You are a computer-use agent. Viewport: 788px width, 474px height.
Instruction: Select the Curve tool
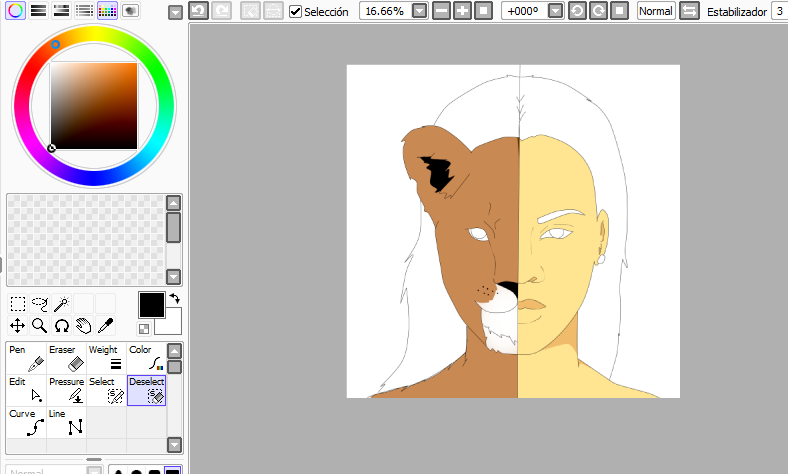[x=26, y=422]
